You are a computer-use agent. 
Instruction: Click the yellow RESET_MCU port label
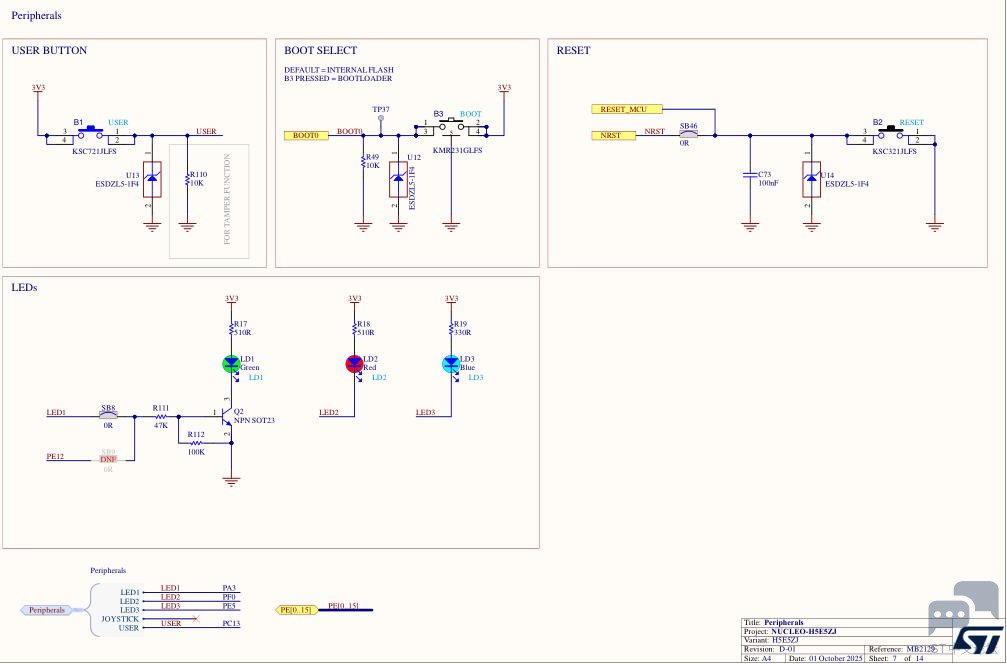(627, 109)
